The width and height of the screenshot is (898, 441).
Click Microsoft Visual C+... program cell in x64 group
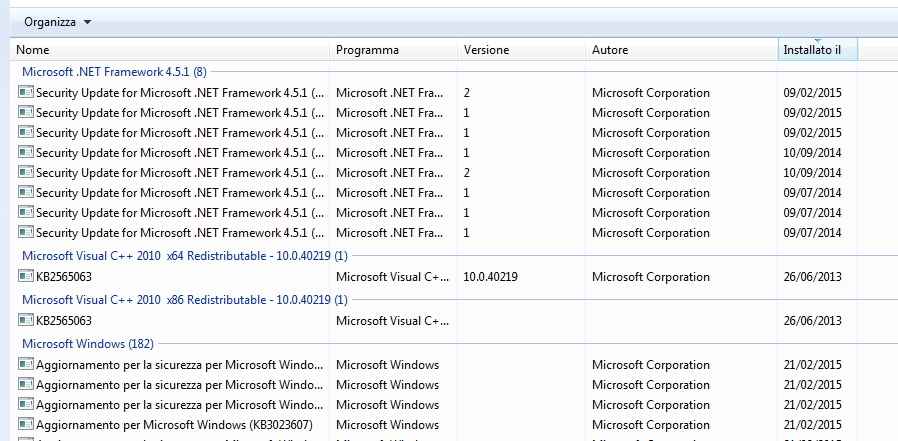[x=392, y=277]
